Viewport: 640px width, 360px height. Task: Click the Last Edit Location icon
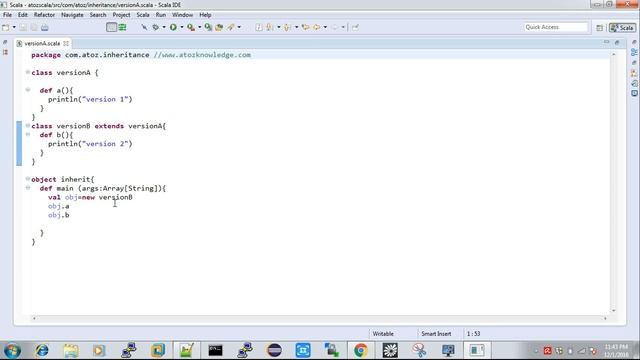coord(305,27)
